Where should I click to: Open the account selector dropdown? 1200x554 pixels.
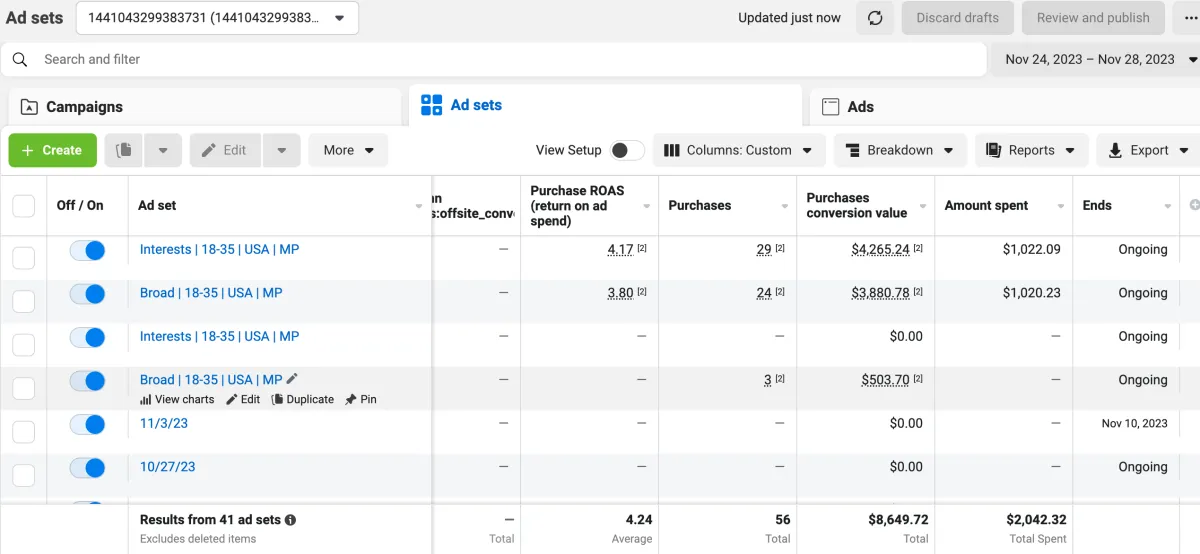click(217, 18)
